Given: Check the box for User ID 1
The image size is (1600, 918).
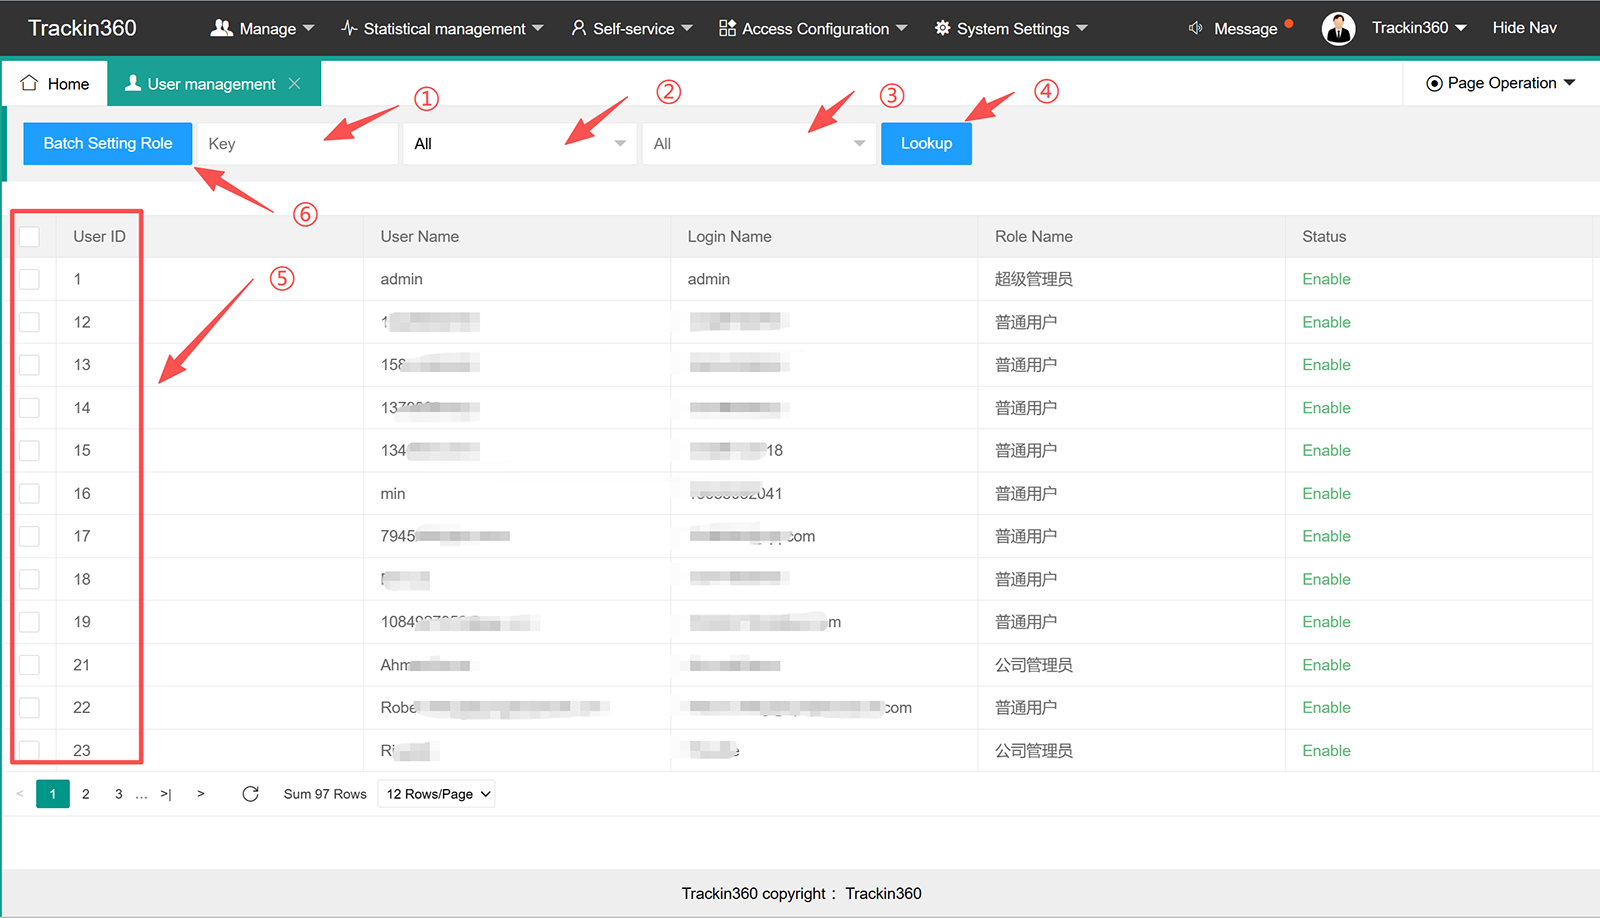Looking at the screenshot, I should pos(29,279).
